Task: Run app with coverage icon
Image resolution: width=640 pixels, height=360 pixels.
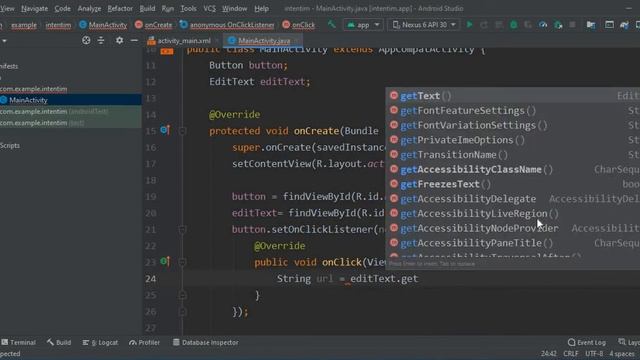Action: point(528,25)
